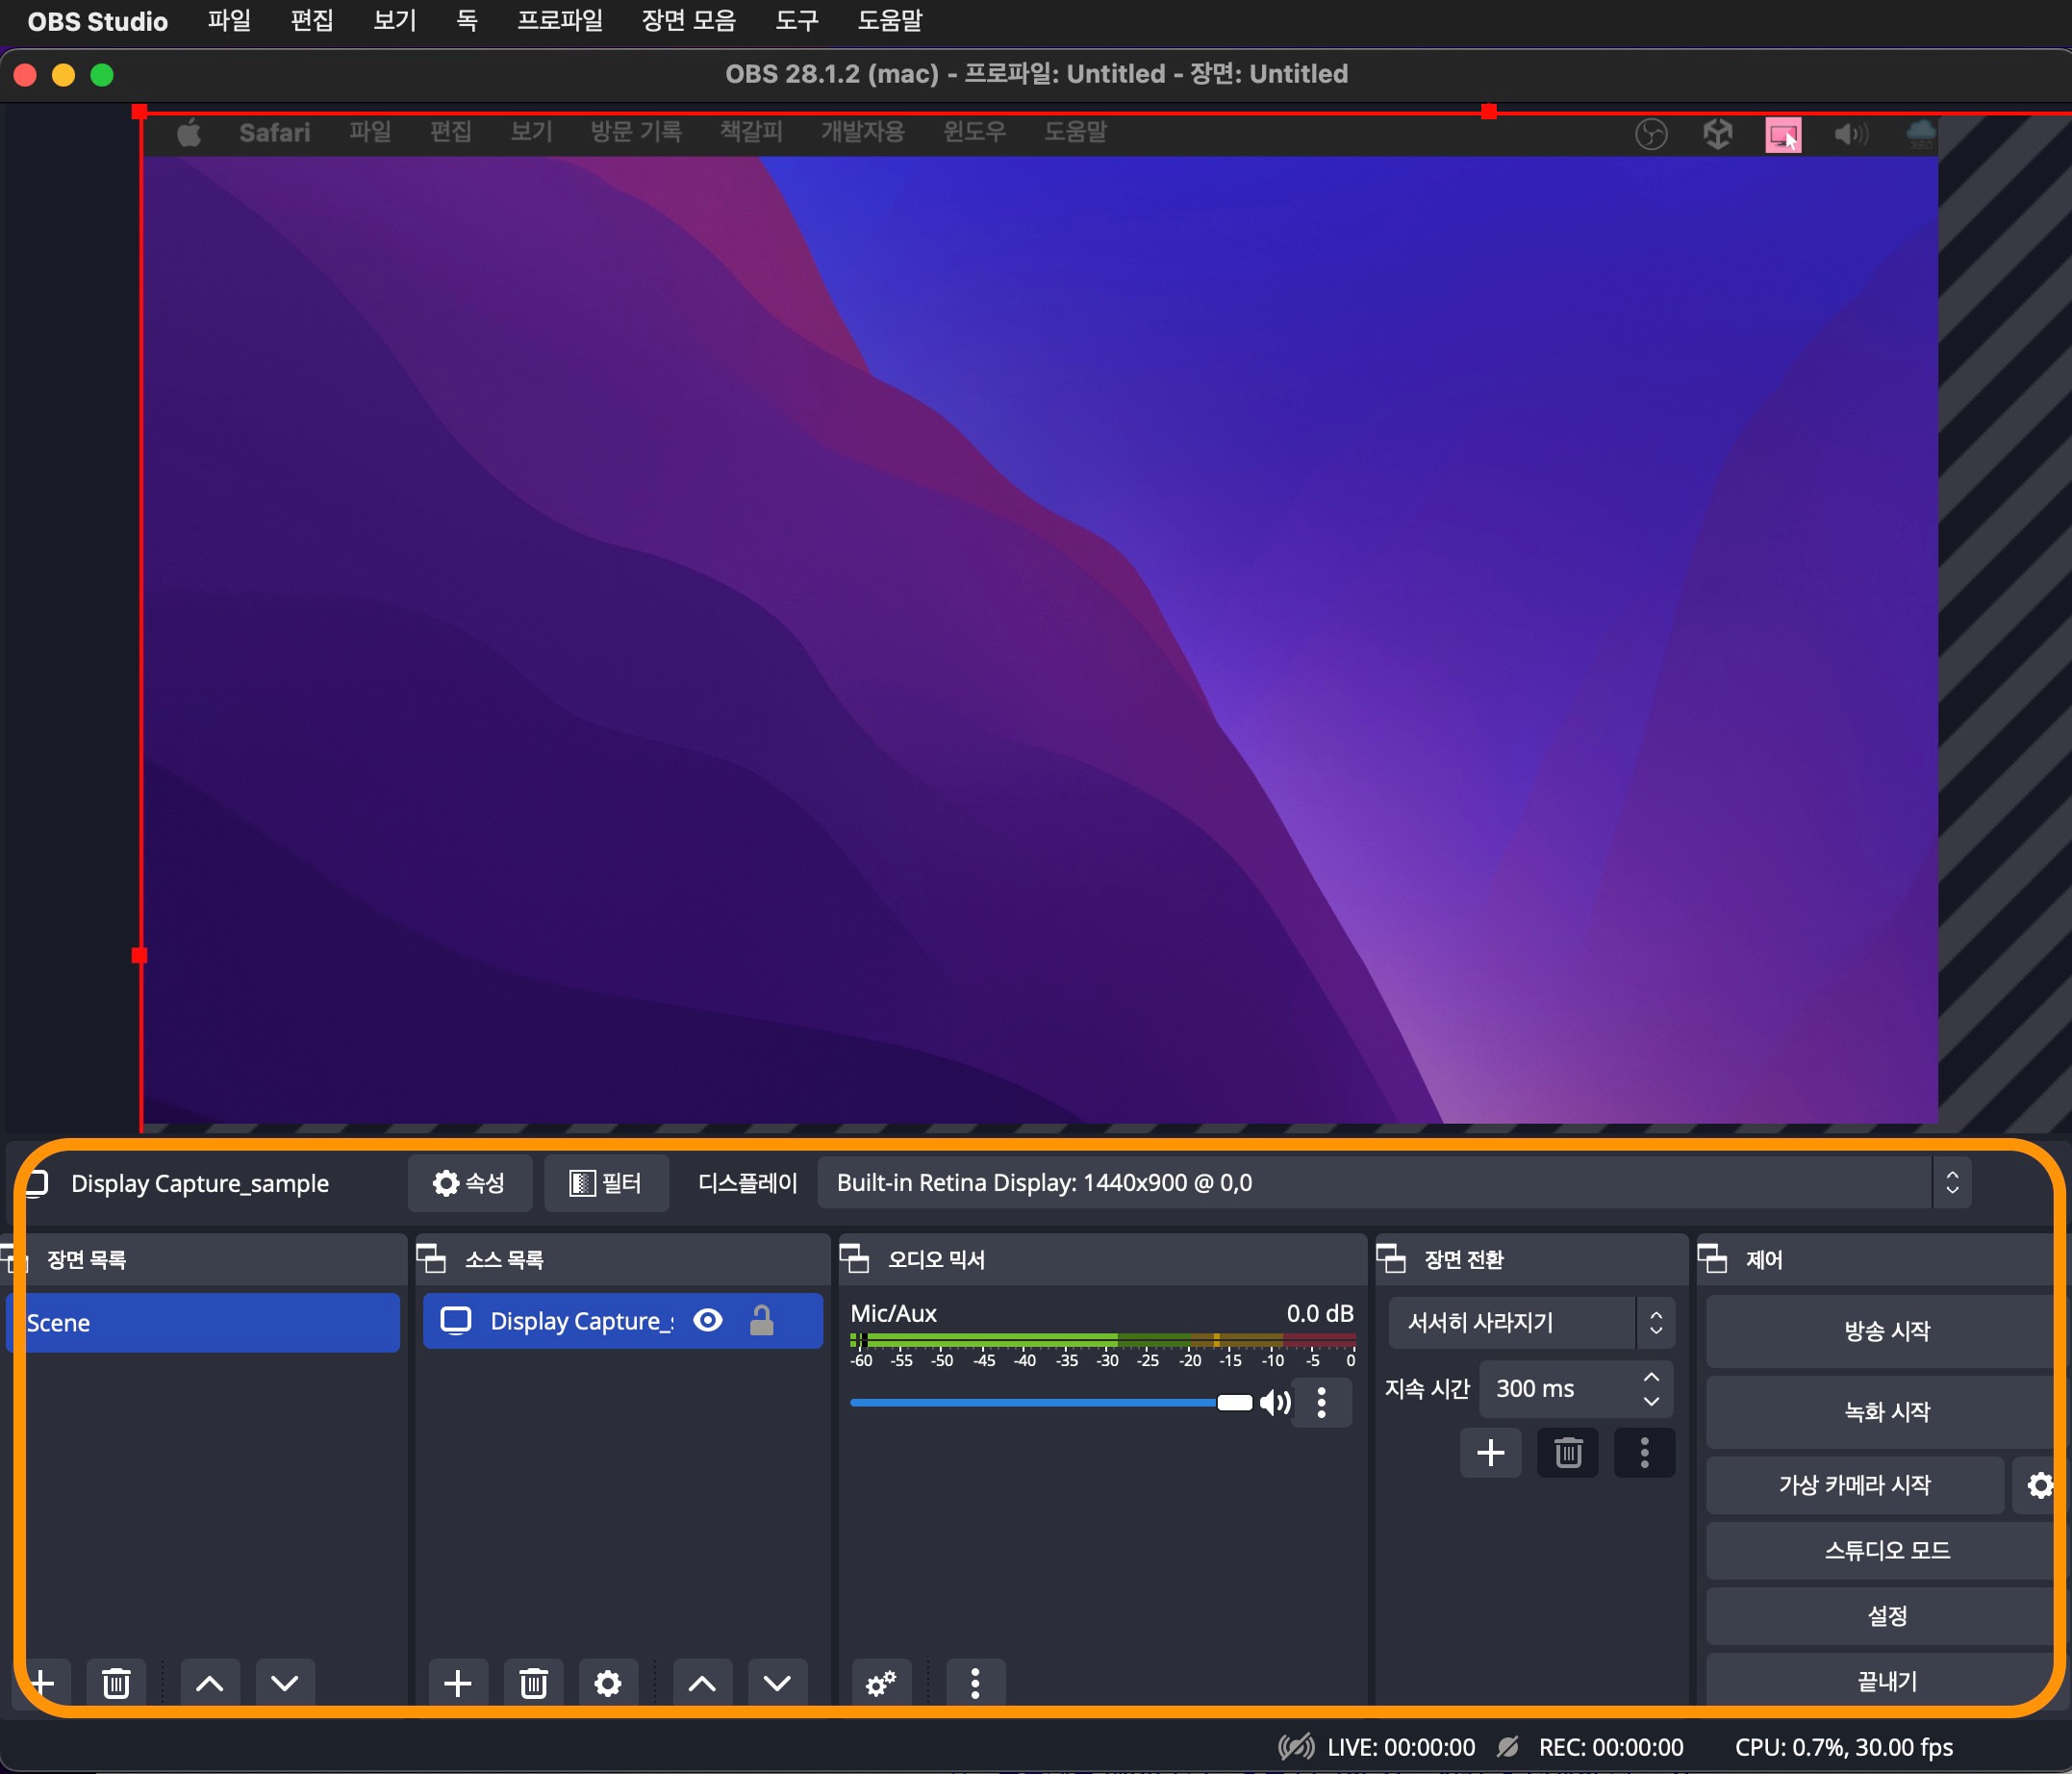Open 장면 모음 menu in menu bar
Screen dimensions: 2072x1774
click(x=689, y=21)
